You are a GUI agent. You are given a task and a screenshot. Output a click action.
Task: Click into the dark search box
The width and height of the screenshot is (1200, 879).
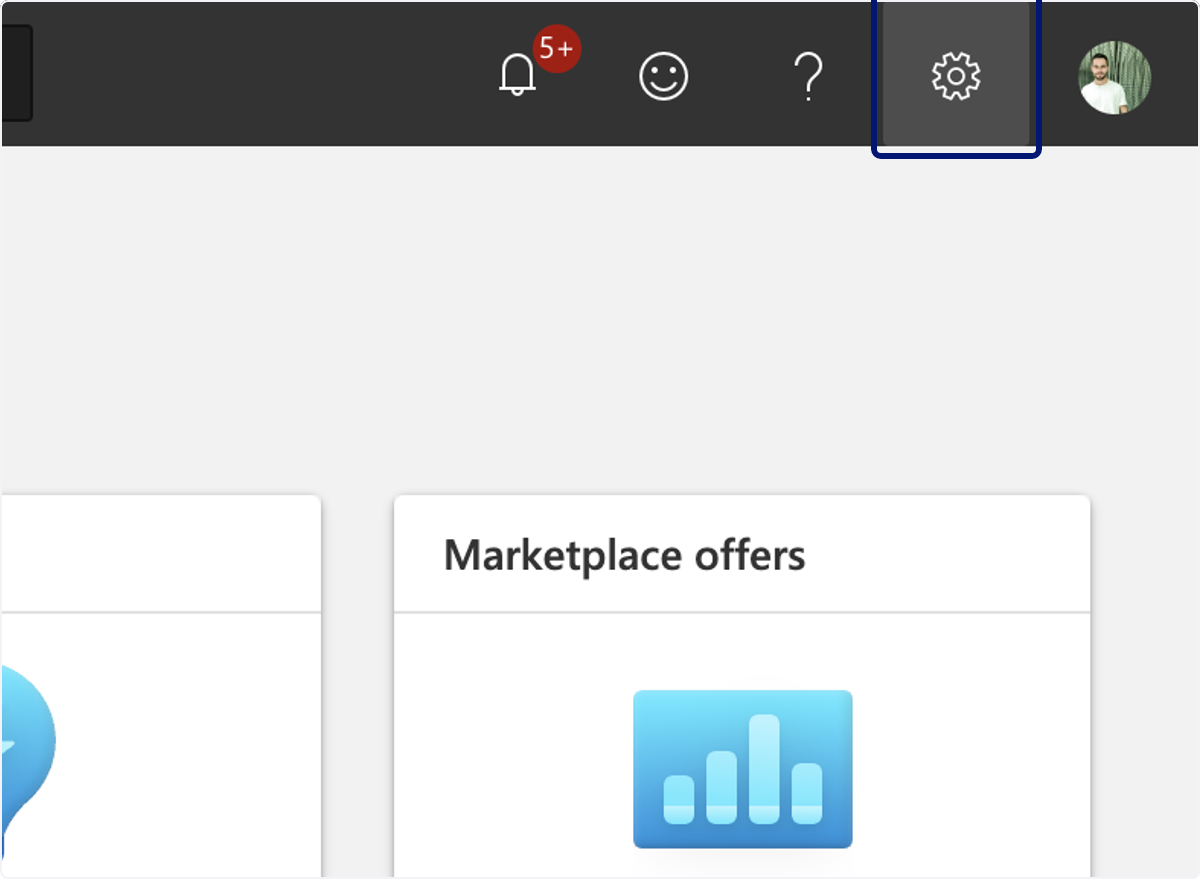(16, 73)
